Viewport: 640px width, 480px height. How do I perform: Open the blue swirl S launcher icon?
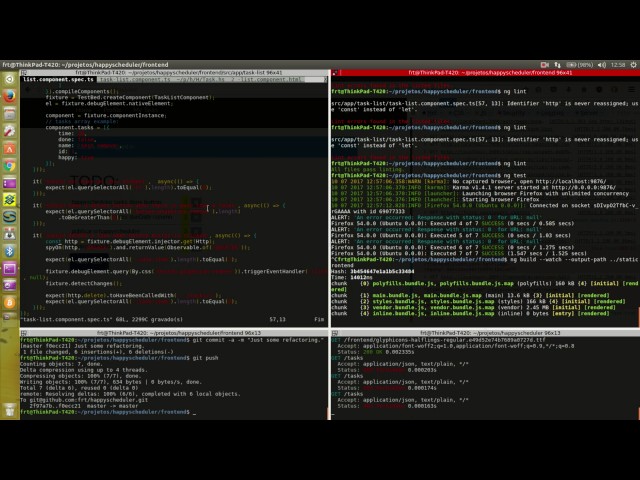[9, 217]
